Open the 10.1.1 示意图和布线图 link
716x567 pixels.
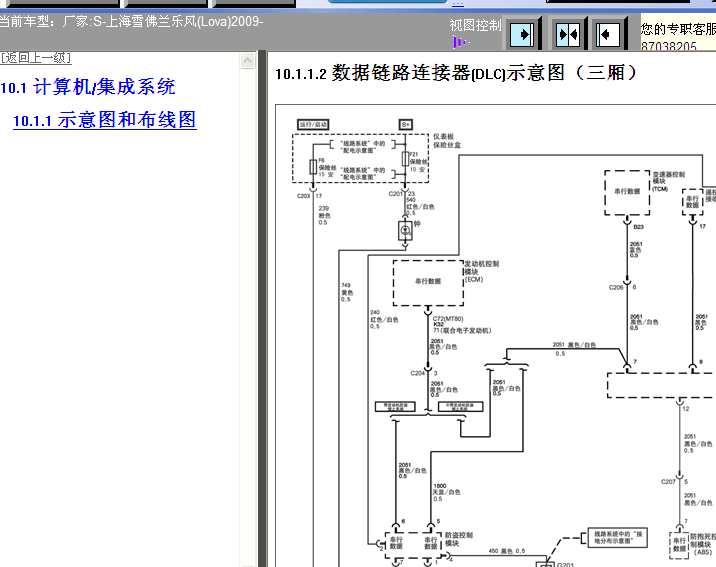click(105, 120)
